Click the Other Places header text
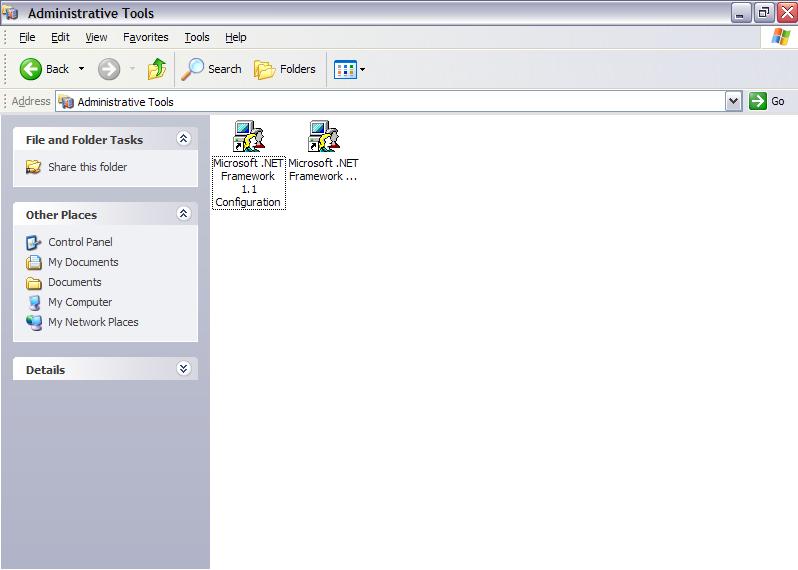This screenshot has width=798, height=570. click(61, 215)
